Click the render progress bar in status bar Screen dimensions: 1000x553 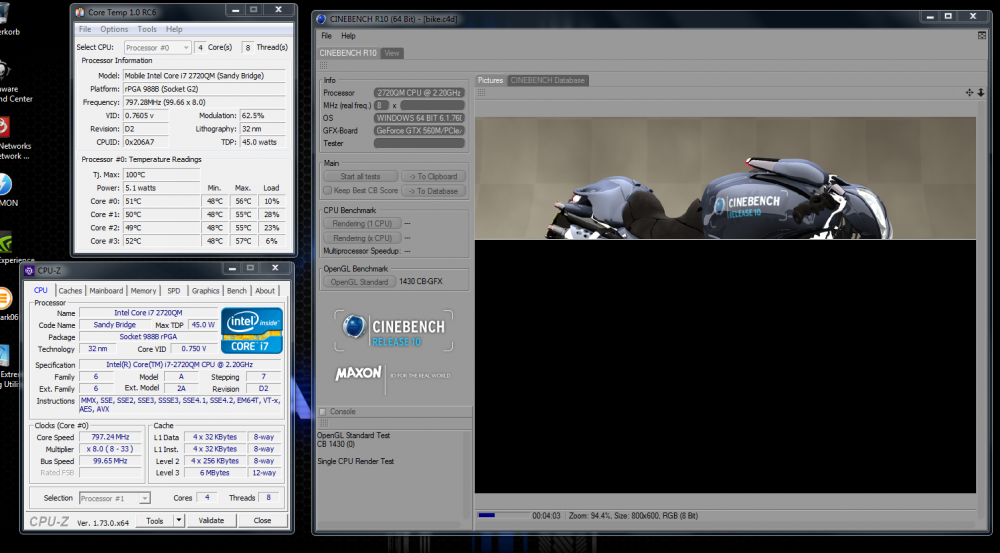501,516
